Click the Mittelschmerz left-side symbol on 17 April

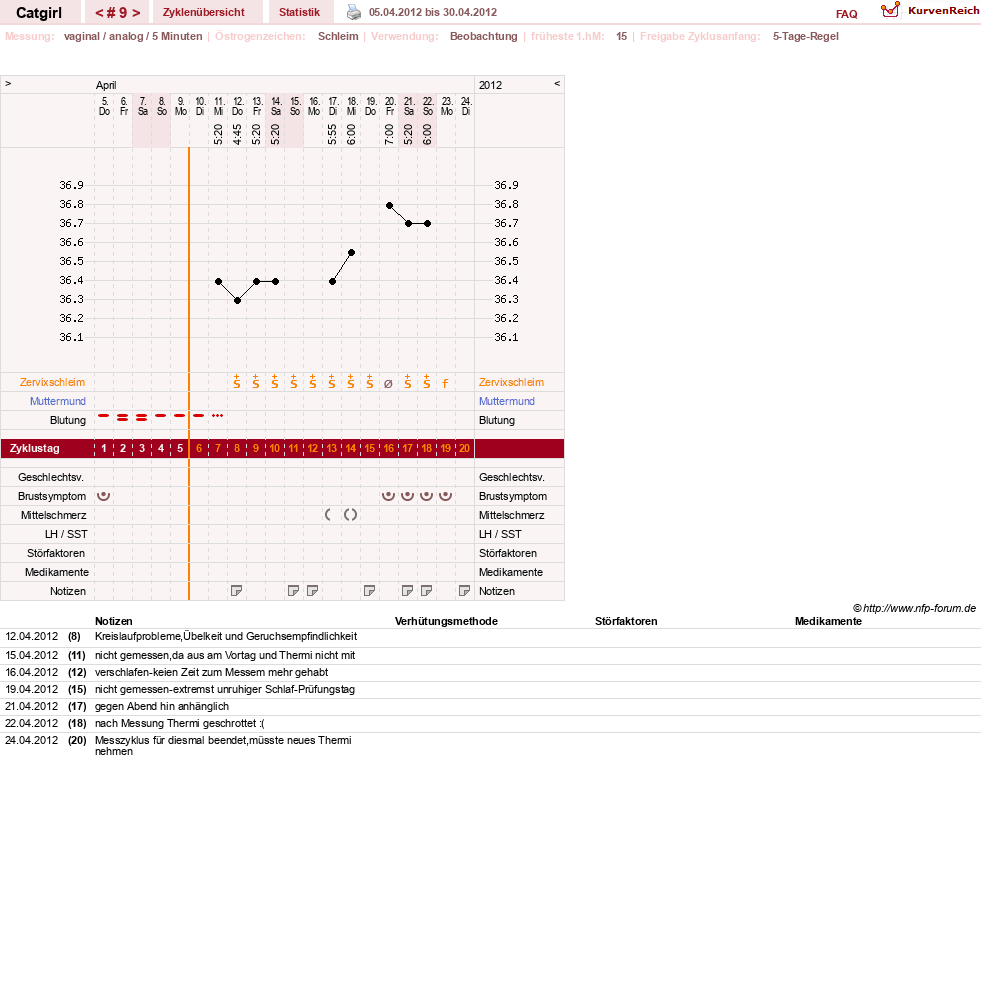coord(328,515)
